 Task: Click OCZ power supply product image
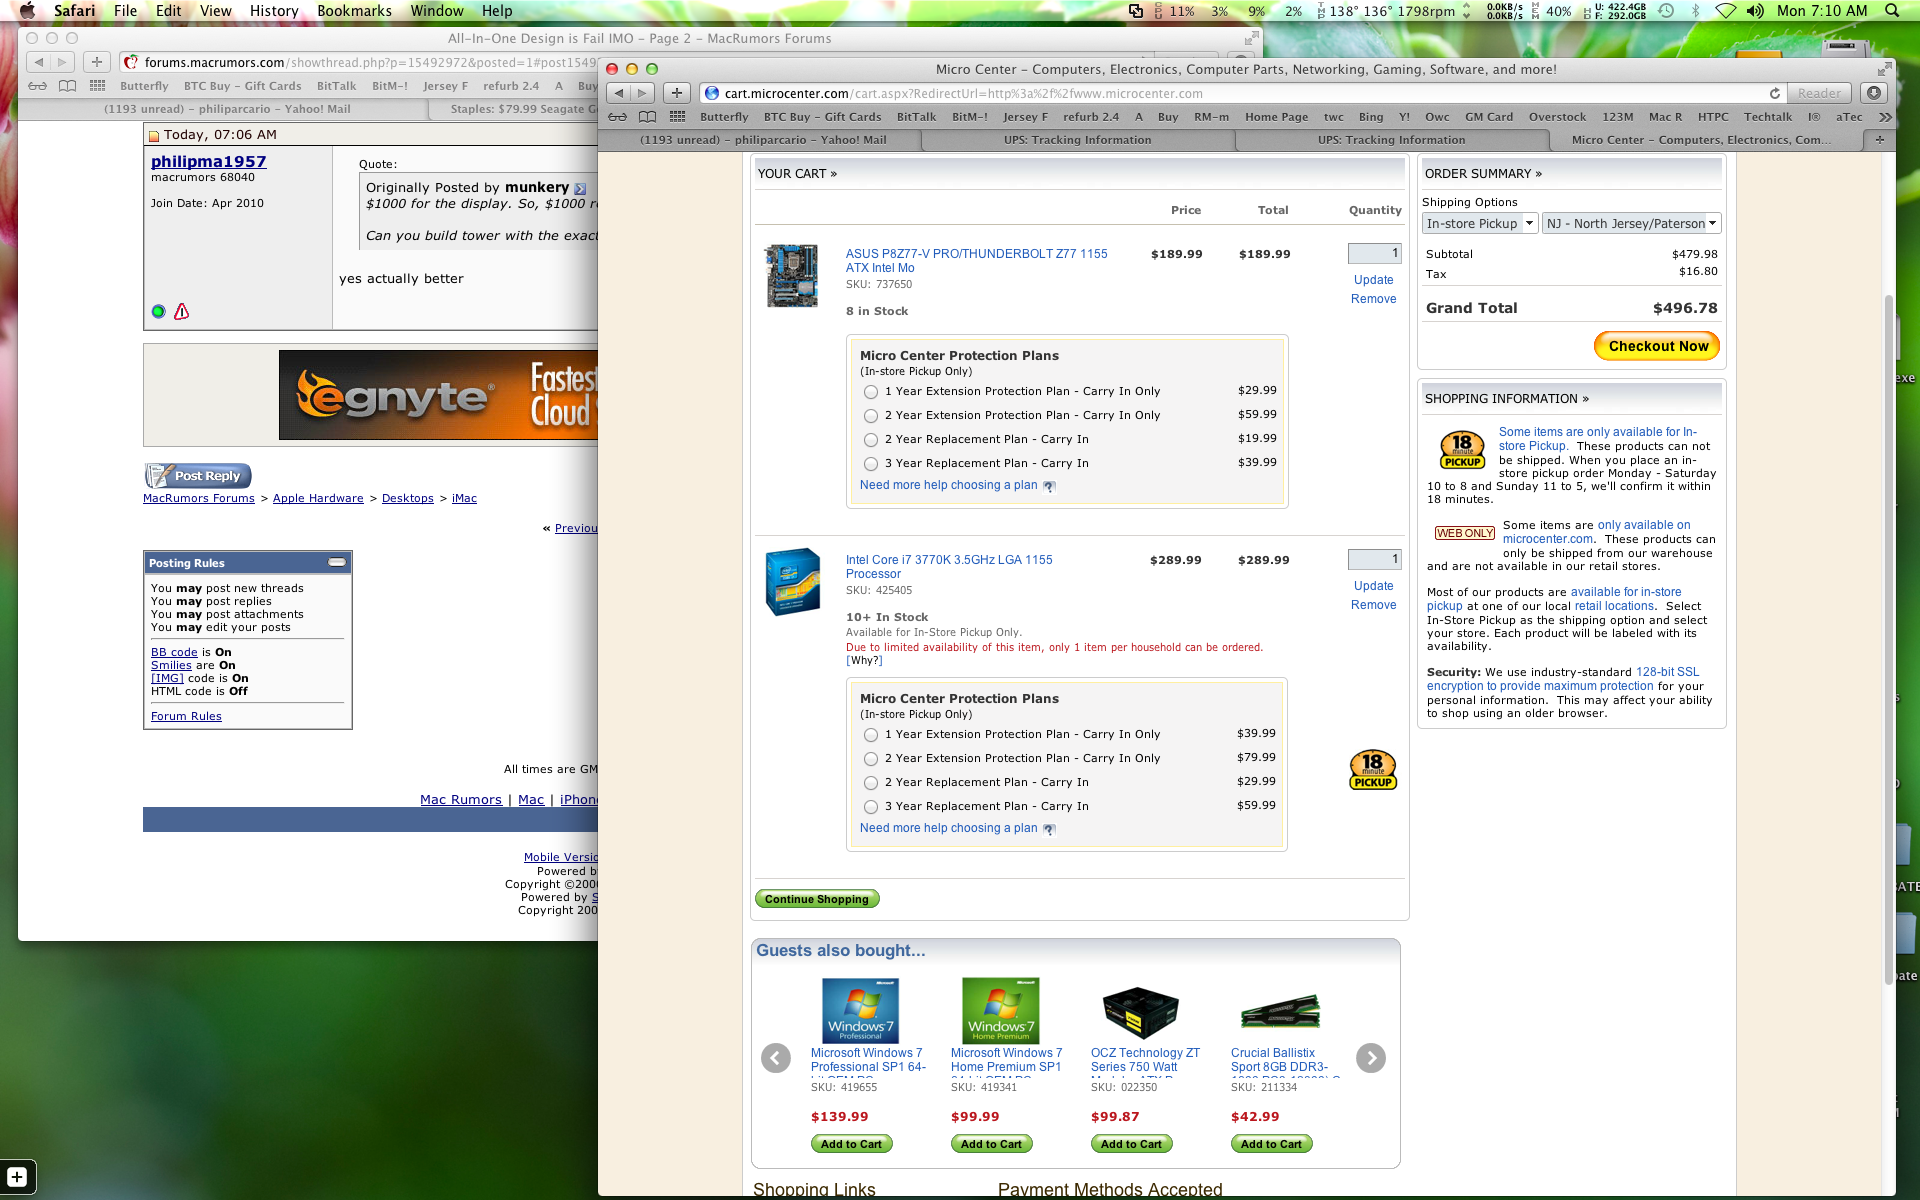[x=1140, y=1012]
